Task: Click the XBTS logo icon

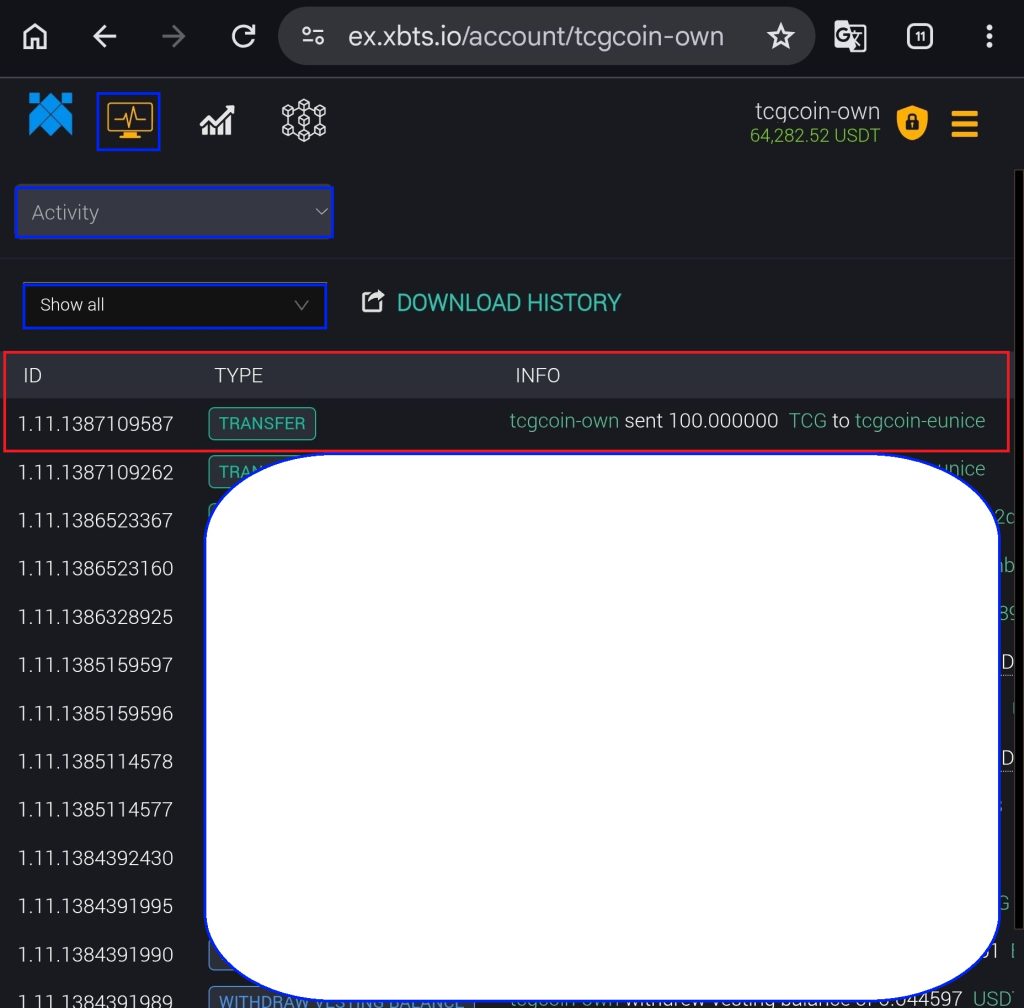Action: pyautogui.click(x=50, y=114)
